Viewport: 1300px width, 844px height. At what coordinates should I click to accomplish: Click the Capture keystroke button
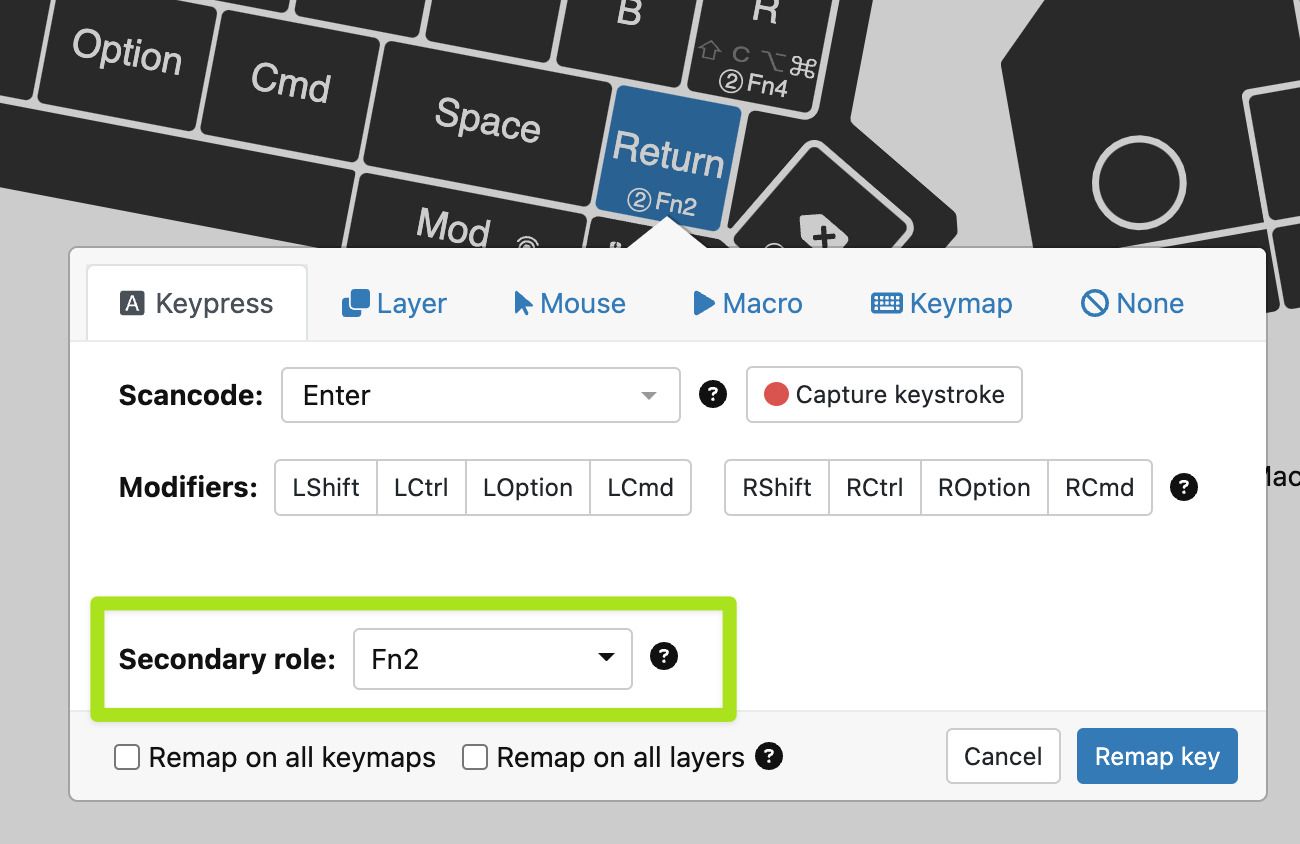(884, 395)
